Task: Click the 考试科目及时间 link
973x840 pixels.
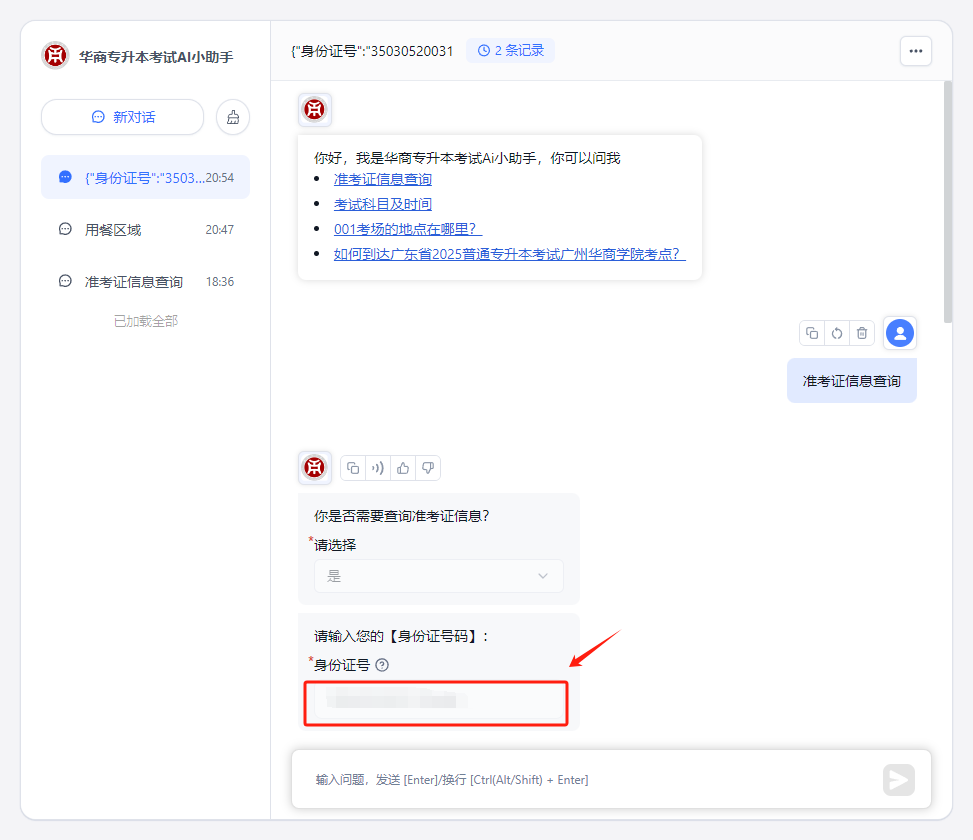Action: (x=383, y=204)
